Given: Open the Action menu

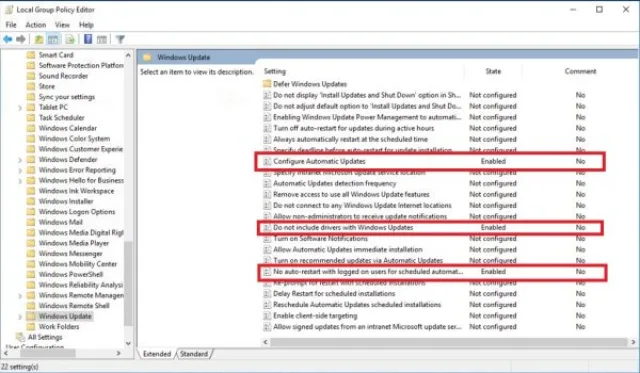Looking at the screenshot, I should point(36,25).
